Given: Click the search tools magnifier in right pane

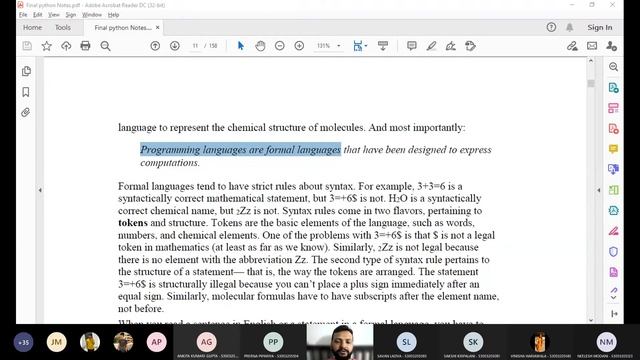Looking at the screenshot, I should tap(613, 67).
